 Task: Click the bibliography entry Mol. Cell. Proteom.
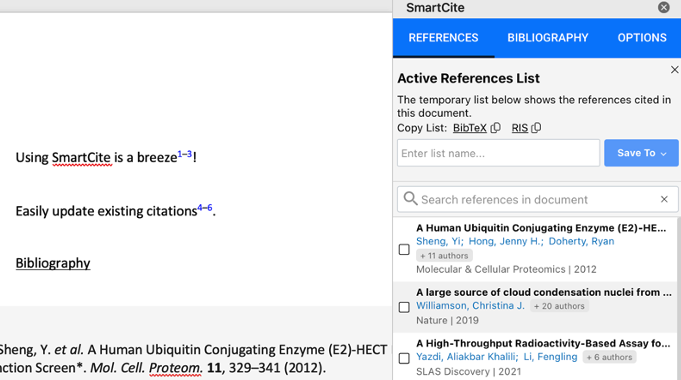click(x=146, y=368)
